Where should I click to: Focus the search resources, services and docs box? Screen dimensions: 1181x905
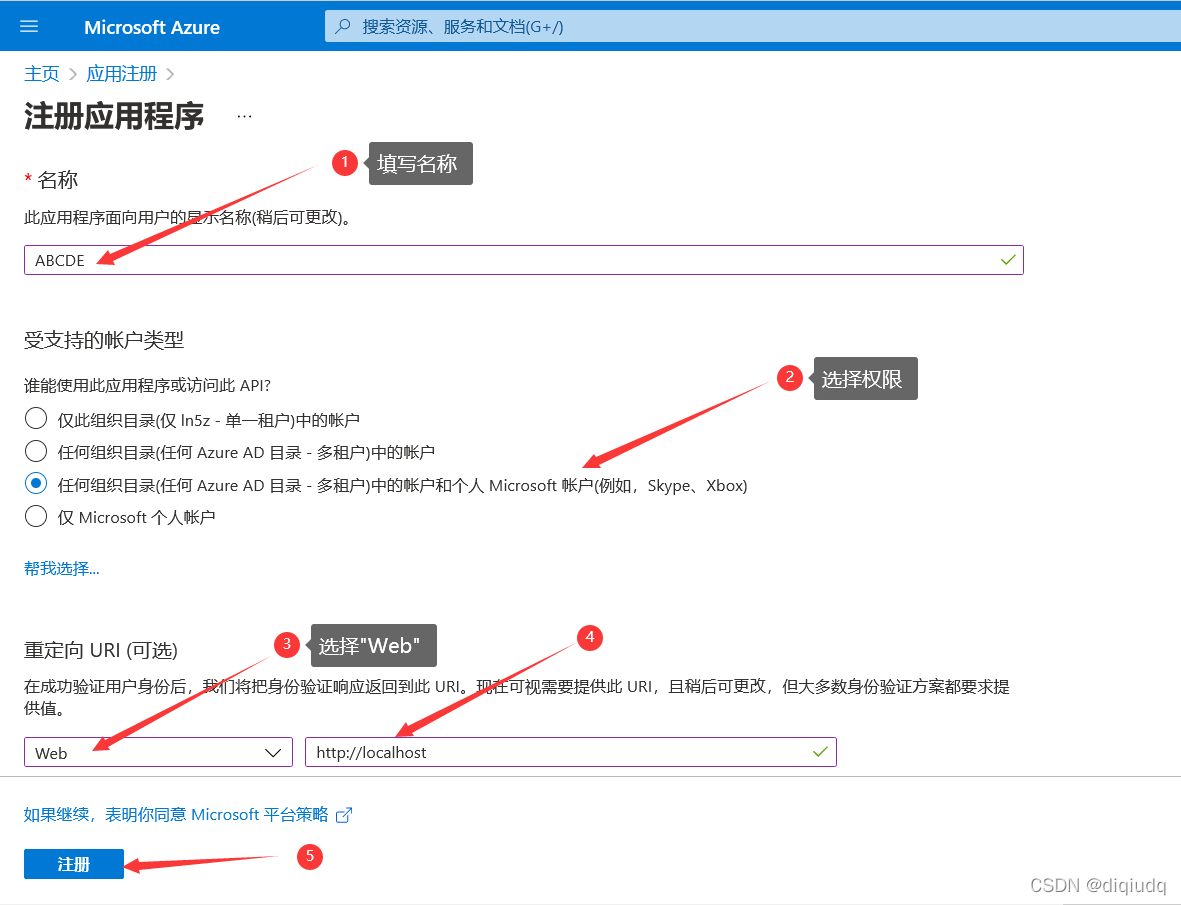click(x=752, y=26)
